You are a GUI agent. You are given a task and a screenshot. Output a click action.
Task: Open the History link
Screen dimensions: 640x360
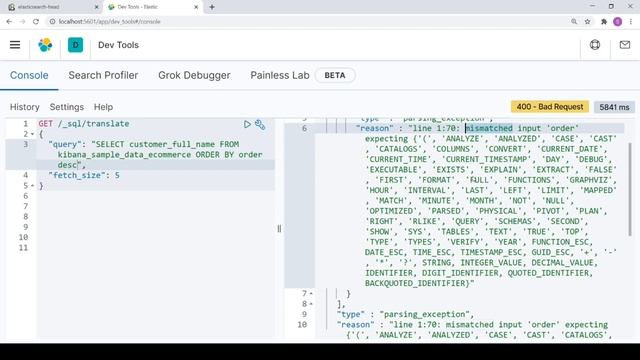tap(25, 107)
